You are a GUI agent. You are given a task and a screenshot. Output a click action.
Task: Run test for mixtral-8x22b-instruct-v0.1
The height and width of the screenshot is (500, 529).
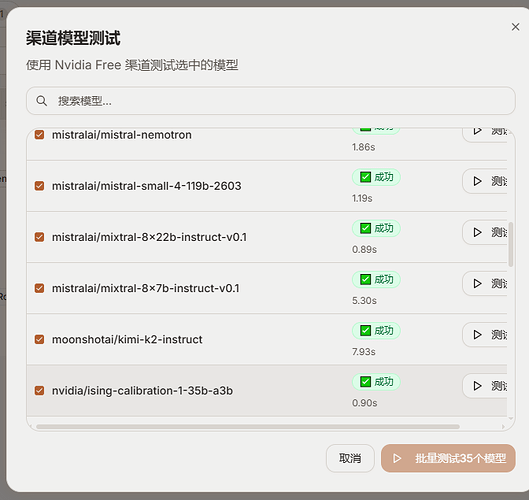pyautogui.click(x=485, y=232)
